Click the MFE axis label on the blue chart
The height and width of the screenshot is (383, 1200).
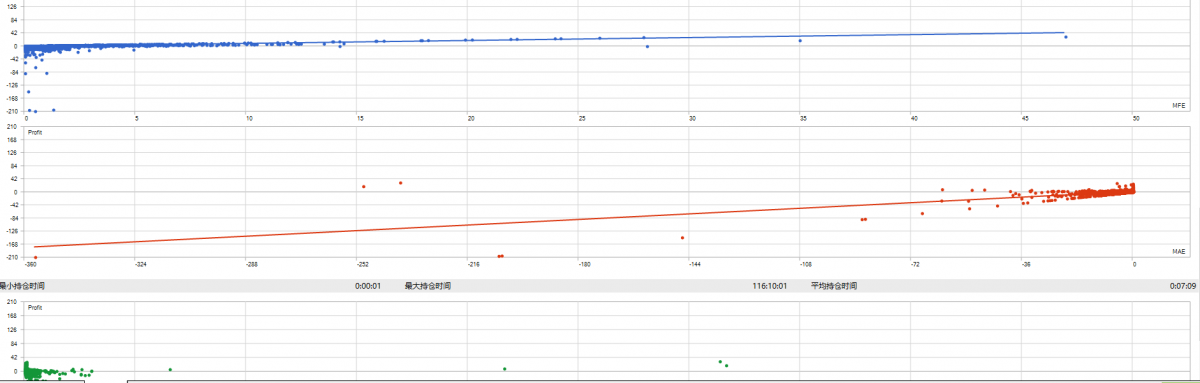(x=1178, y=105)
